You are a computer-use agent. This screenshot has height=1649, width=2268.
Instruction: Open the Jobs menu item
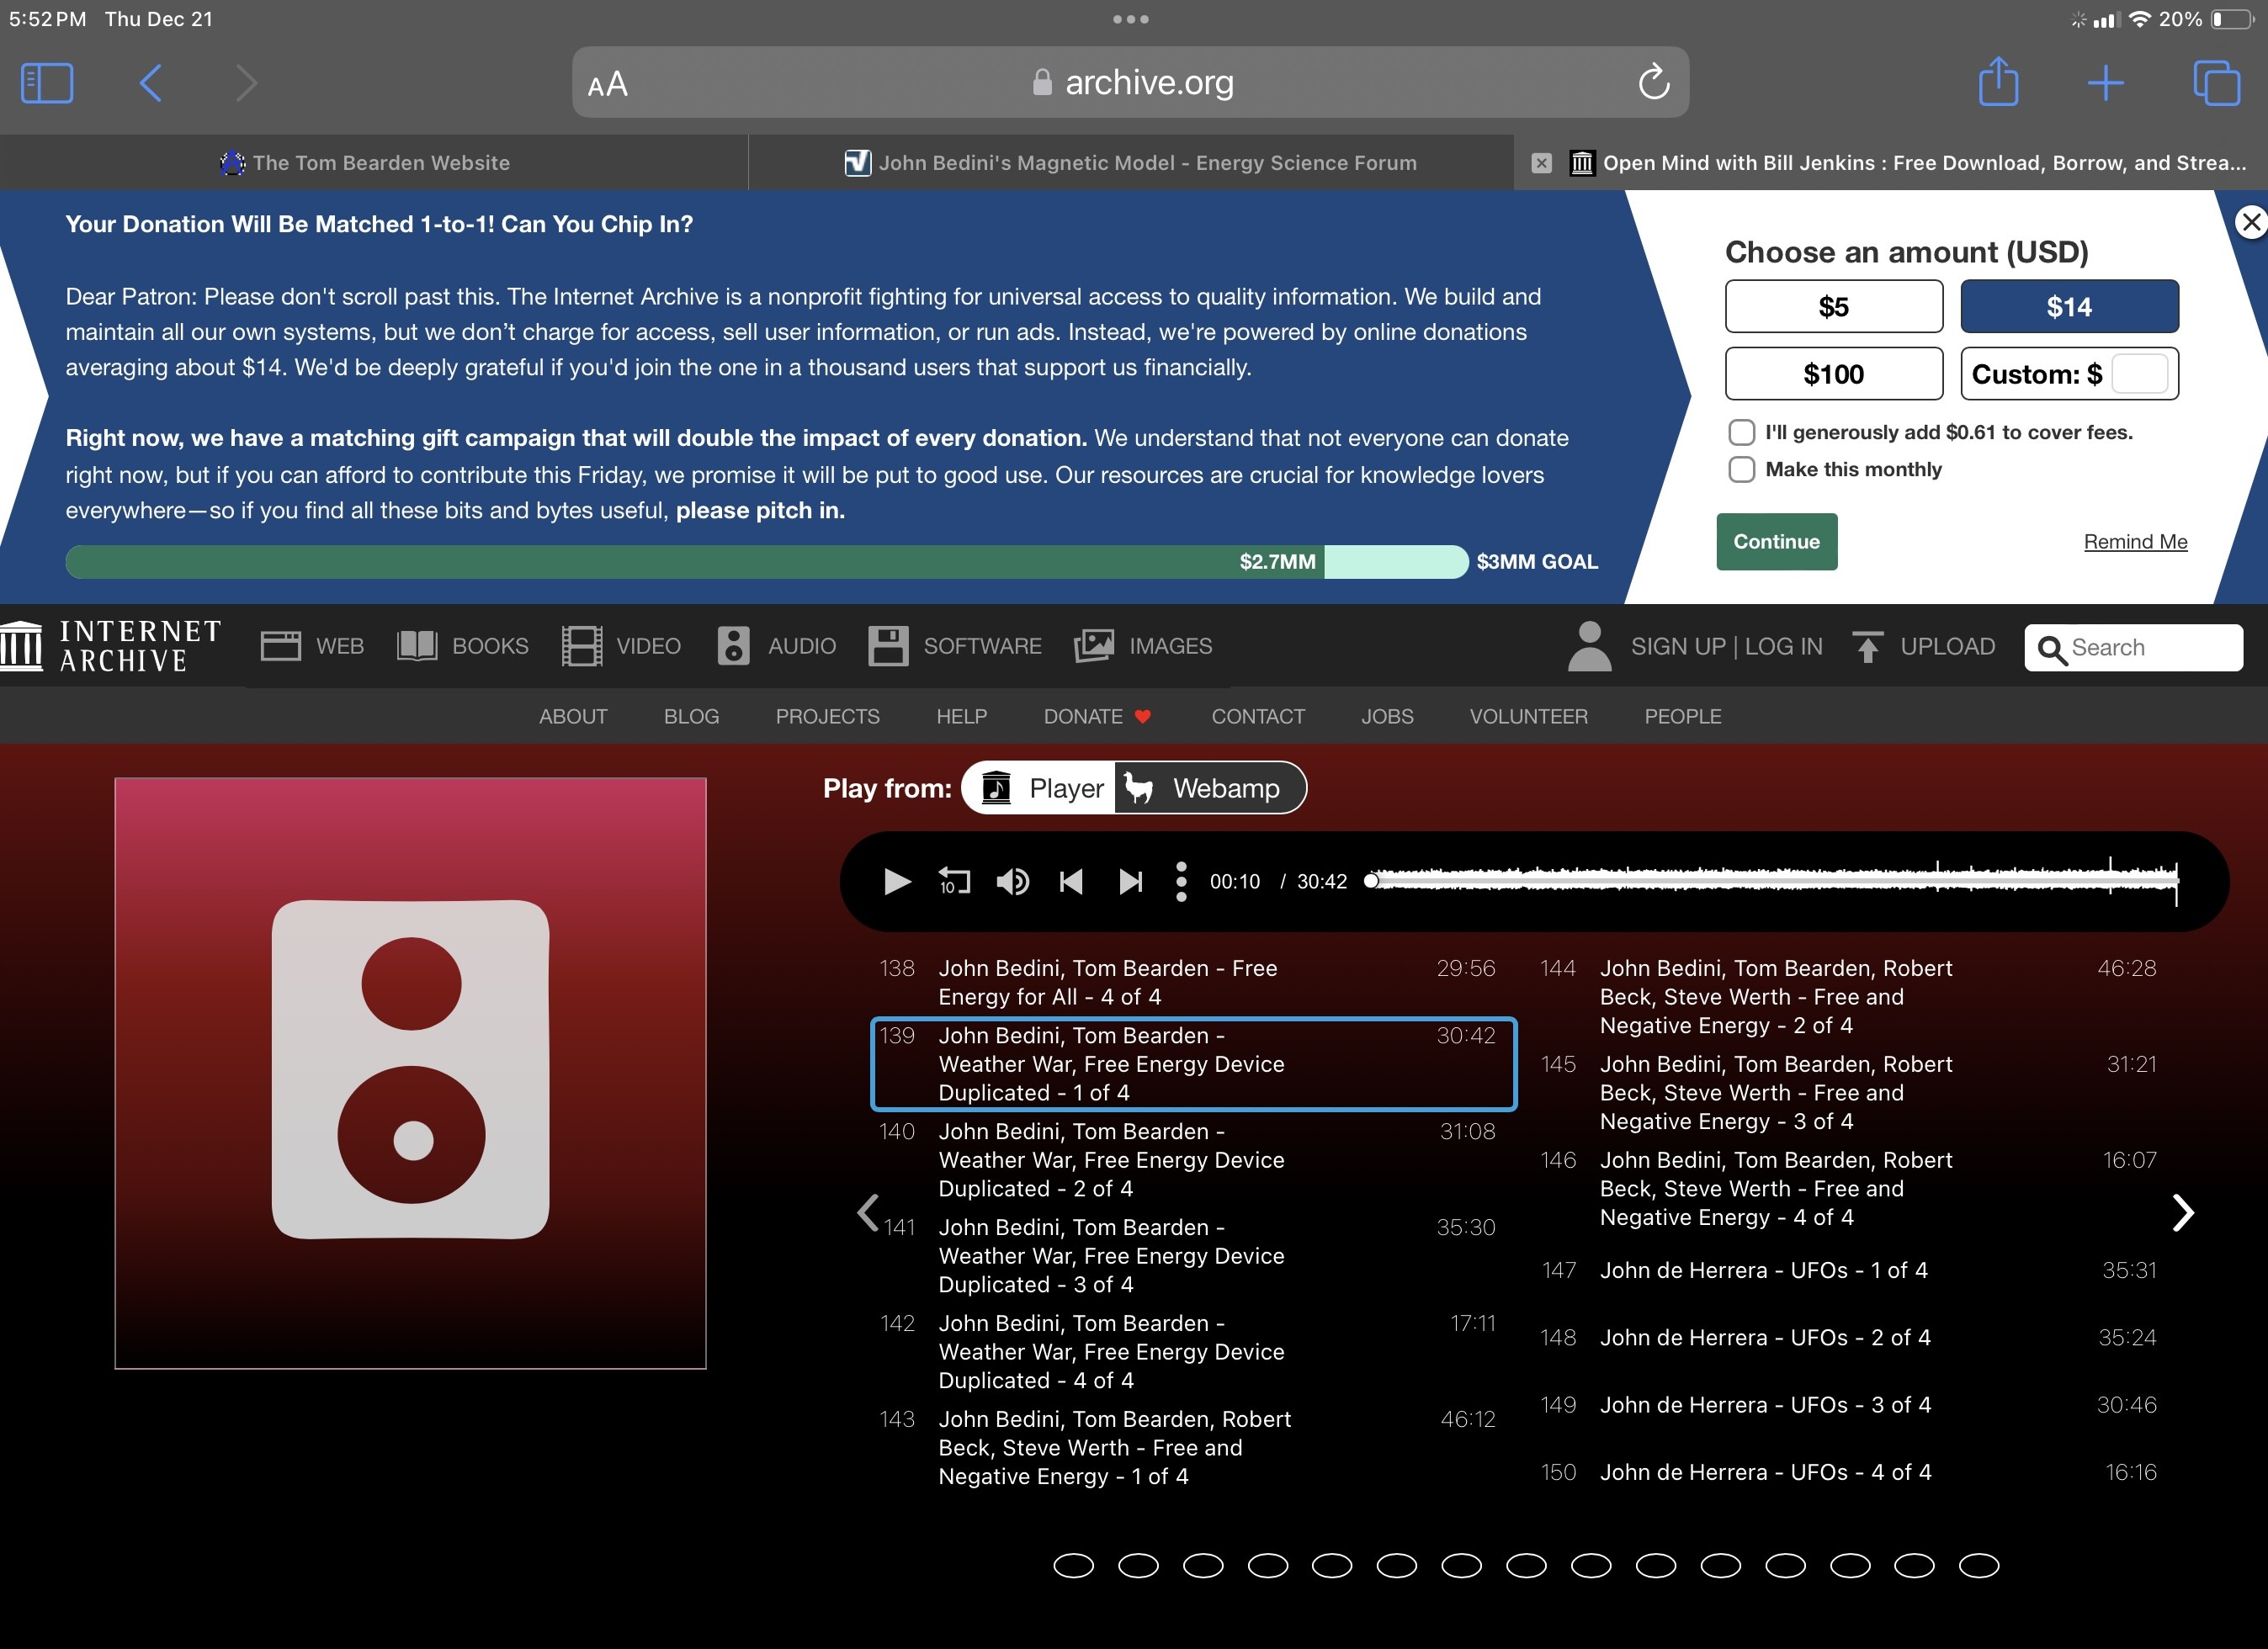click(1387, 716)
